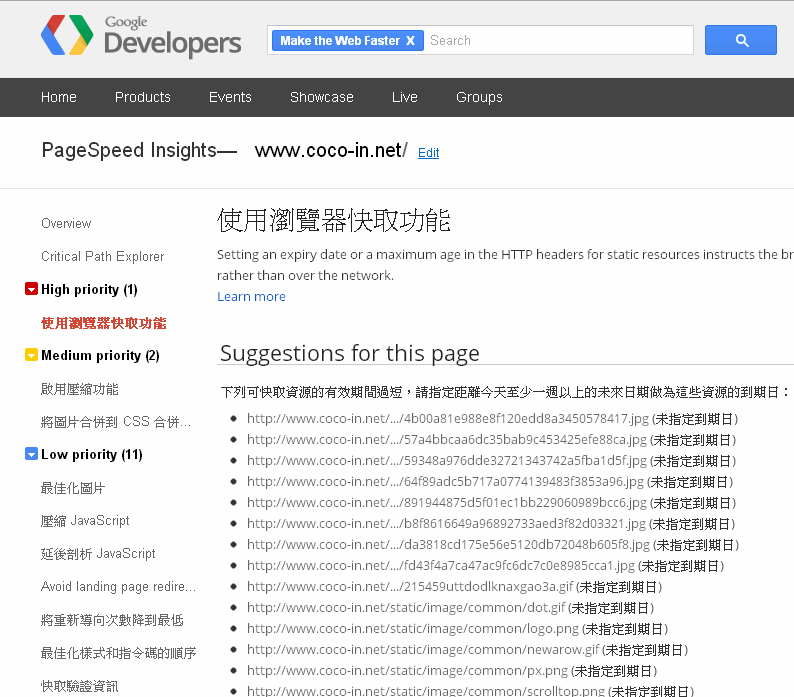Viewport: 794px width, 697px height.
Task: Open the b8f8616649a96892733aed3f82d03321.jpg link
Action: click(x=446, y=524)
